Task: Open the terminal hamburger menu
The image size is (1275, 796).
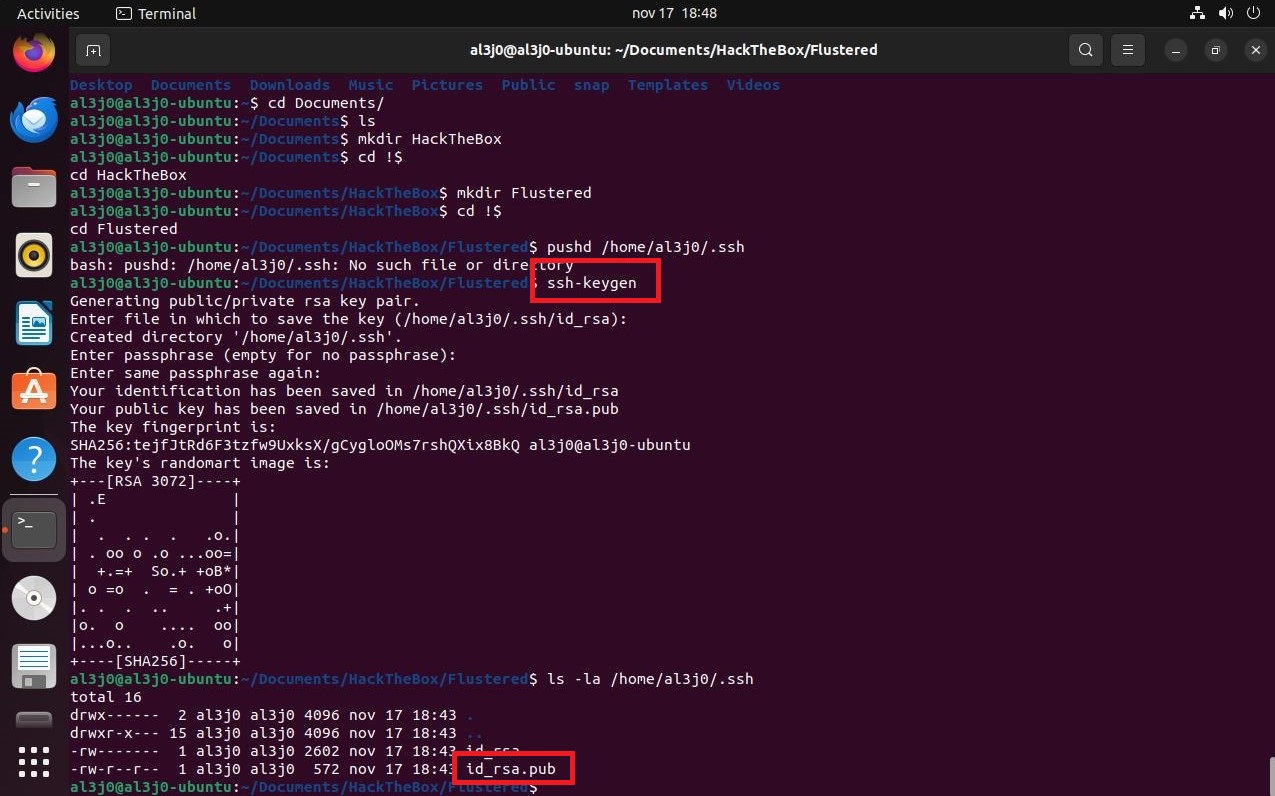Action: [1127, 50]
